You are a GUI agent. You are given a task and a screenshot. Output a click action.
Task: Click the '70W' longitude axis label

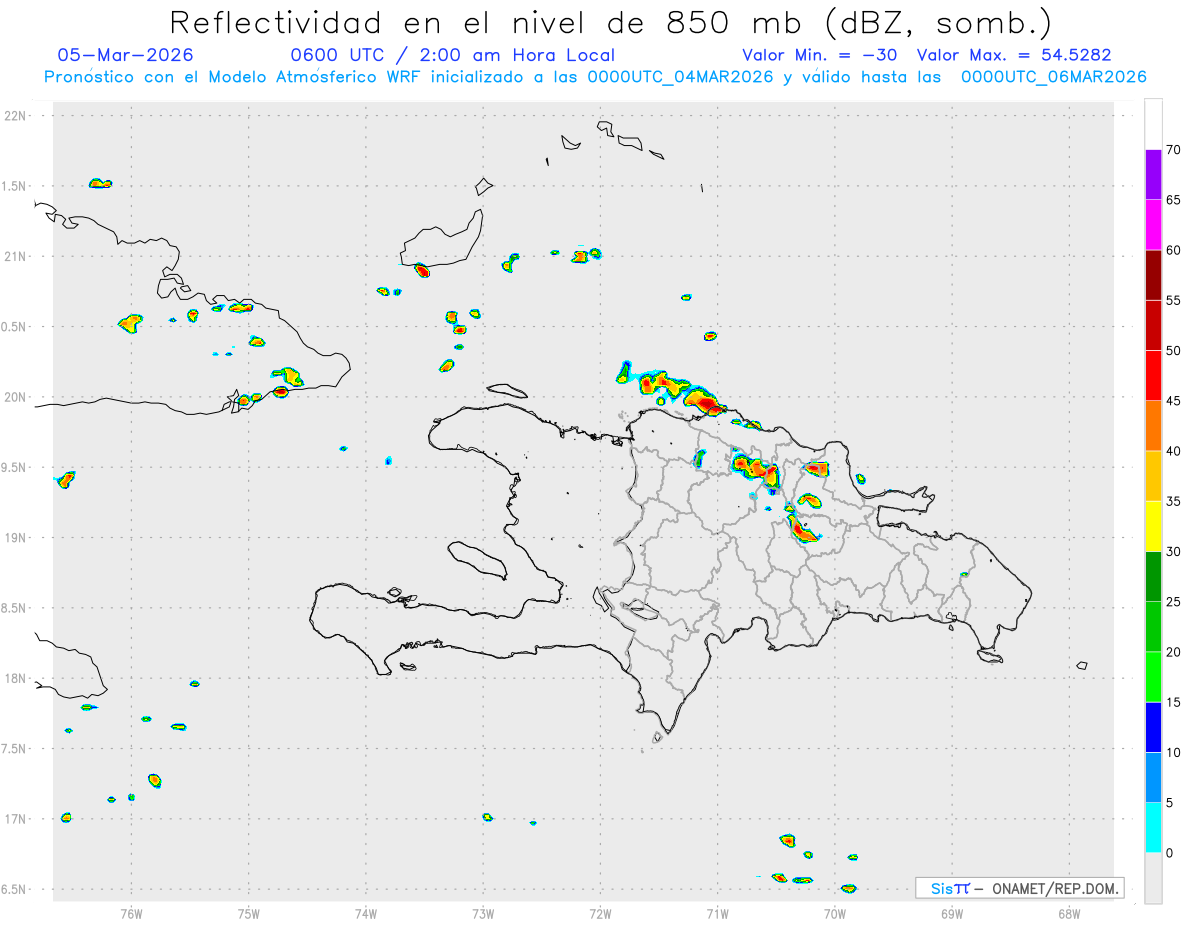pos(835,913)
